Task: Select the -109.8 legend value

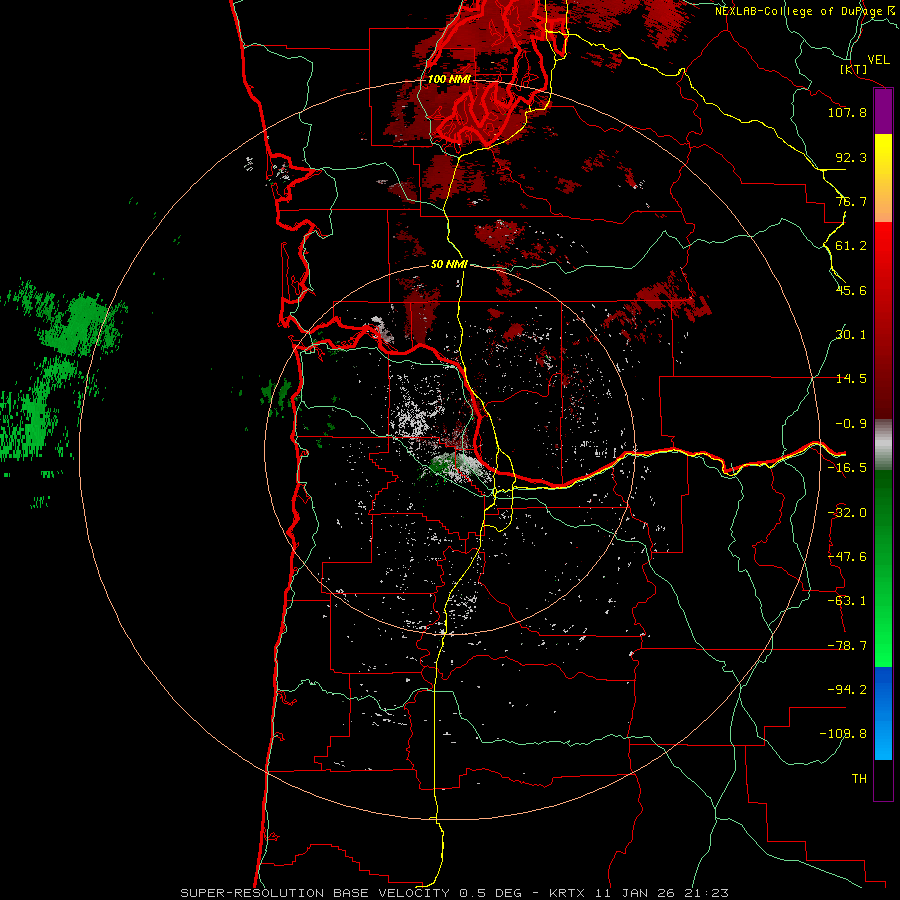Action: (843, 734)
